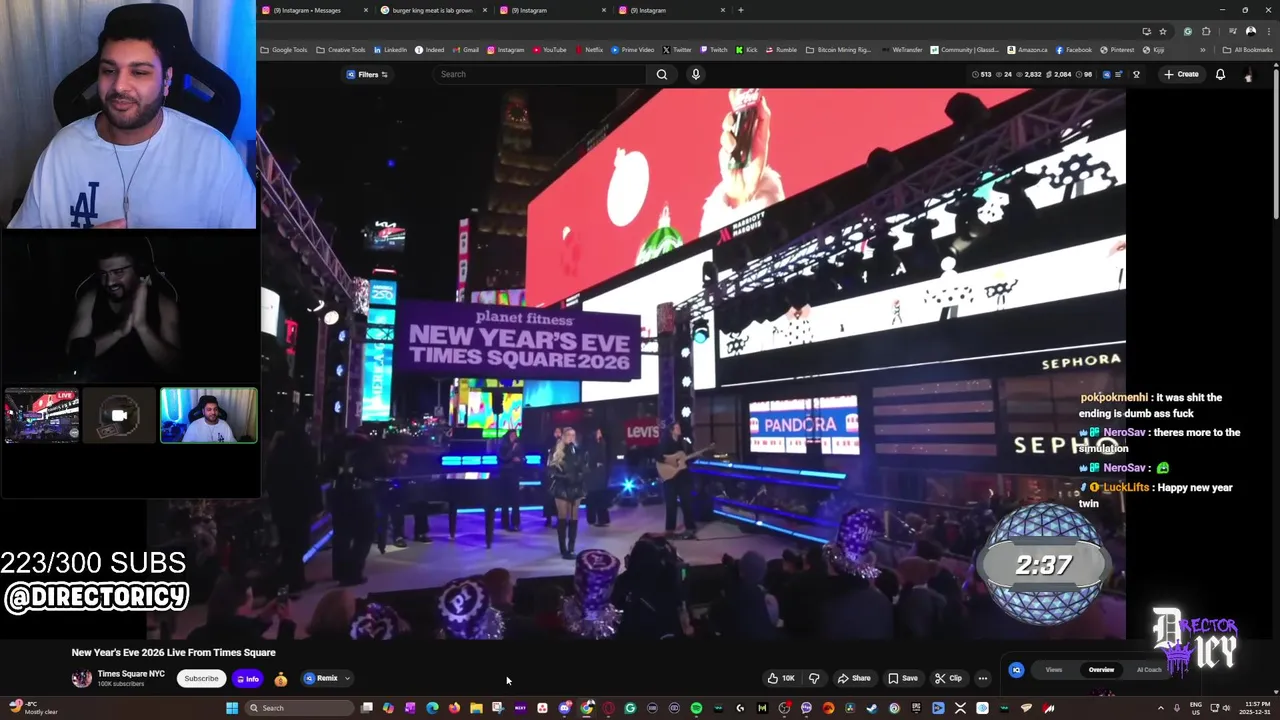1280x720 pixels.
Task: Dislike the video with thumbs down
Action: 814,678
